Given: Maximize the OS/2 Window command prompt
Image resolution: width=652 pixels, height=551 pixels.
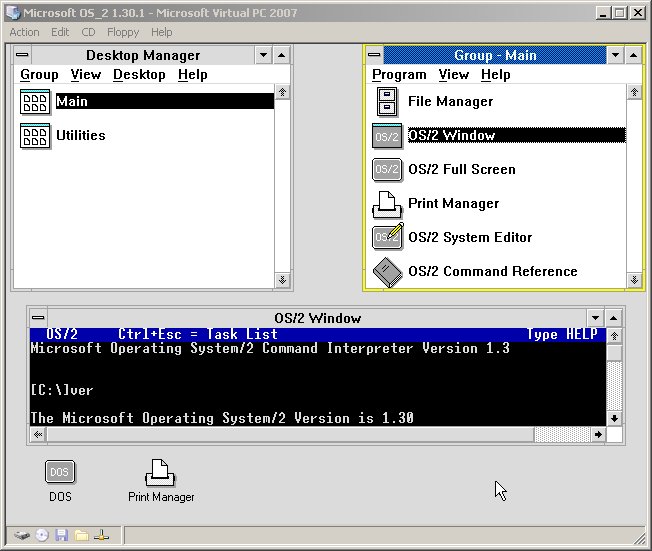Looking at the screenshot, I should coord(614,318).
